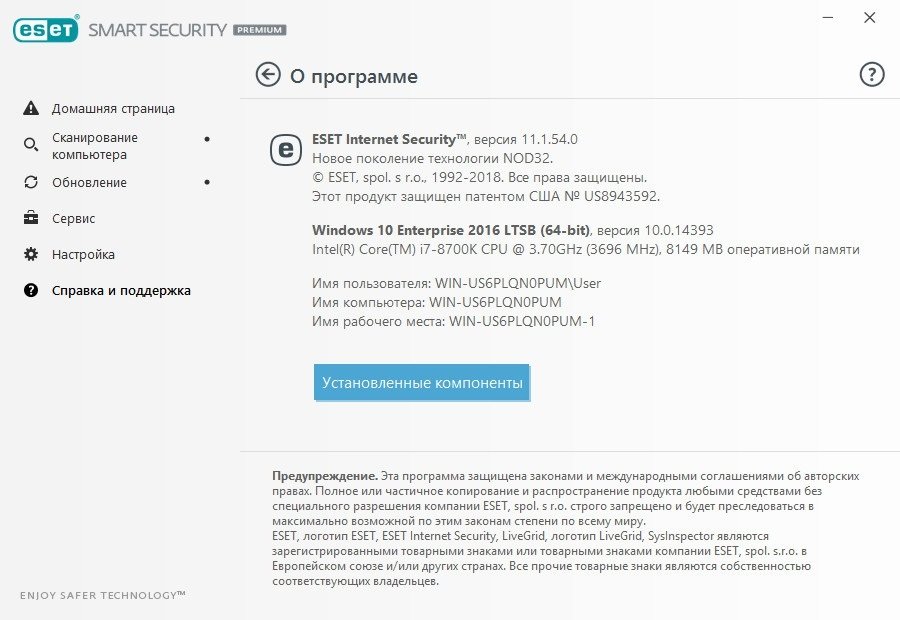This screenshot has height=620, width=900.
Task: Open the Домашняя страница section
Action: tap(113, 108)
